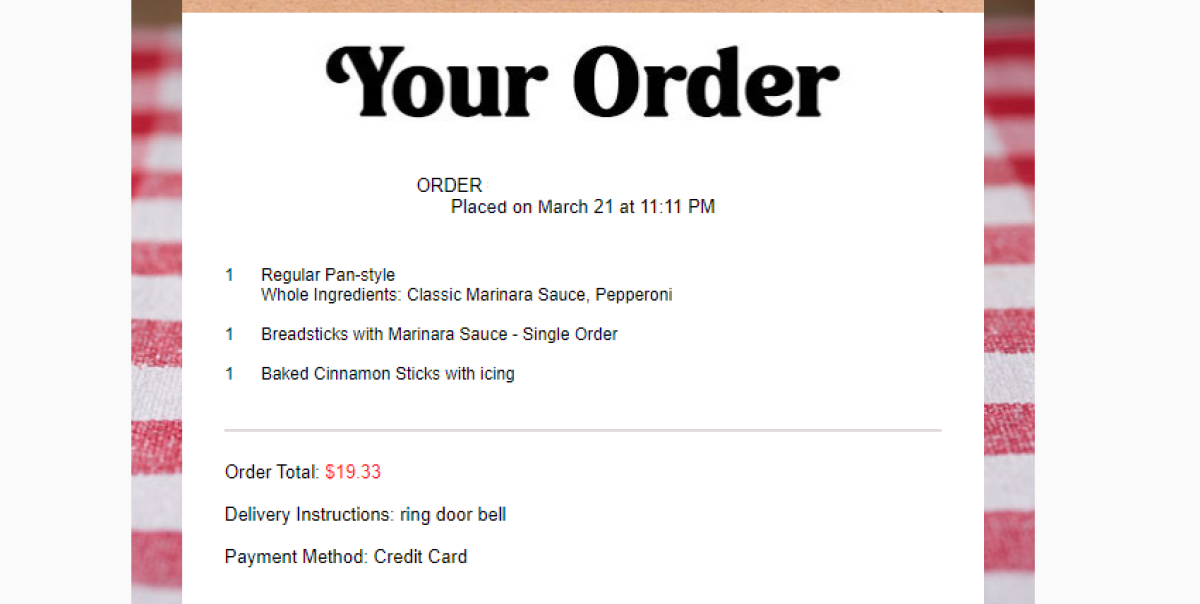Click the "Placed on March 21" timestamp
This screenshot has height=604, width=1200.
pos(582,207)
